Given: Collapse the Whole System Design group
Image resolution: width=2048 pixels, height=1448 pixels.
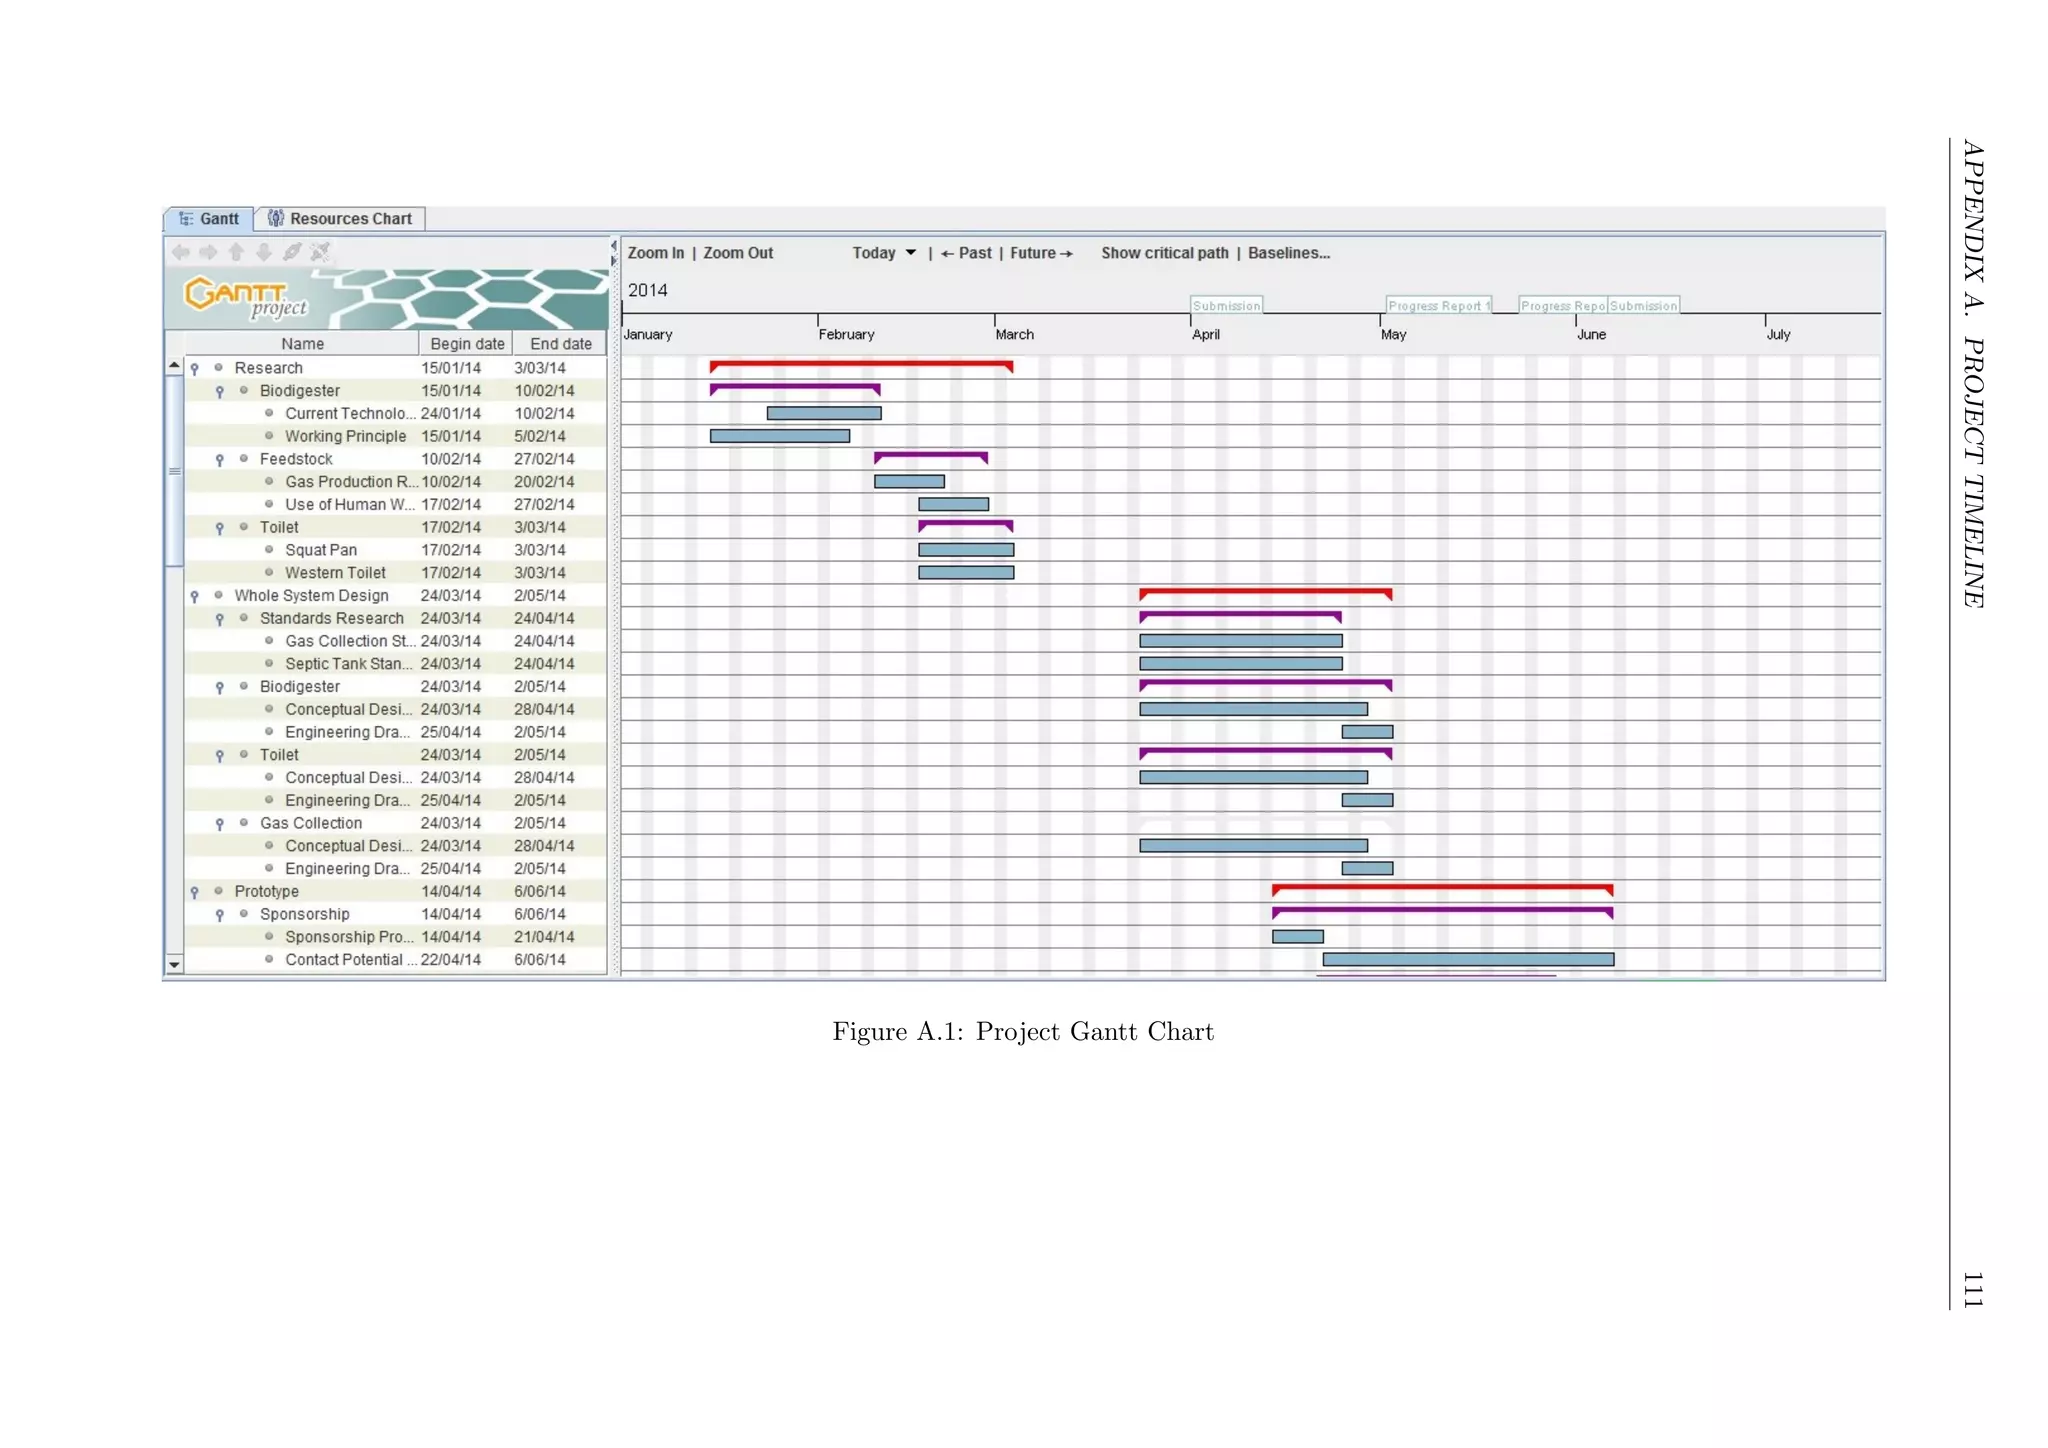Looking at the screenshot, I should pyautogui.click(x=195, y=597).
